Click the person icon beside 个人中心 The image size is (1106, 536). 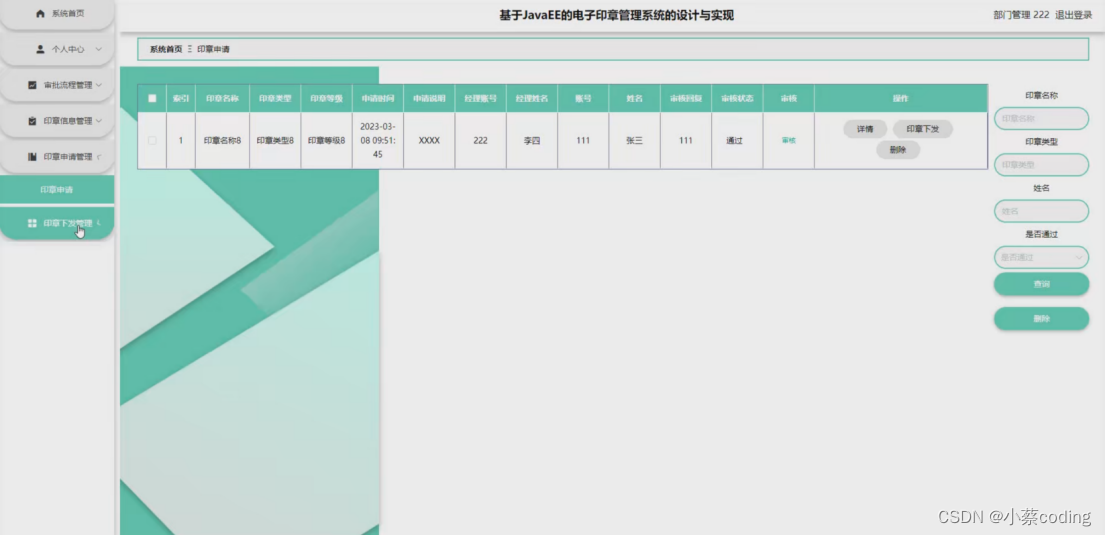40,49
